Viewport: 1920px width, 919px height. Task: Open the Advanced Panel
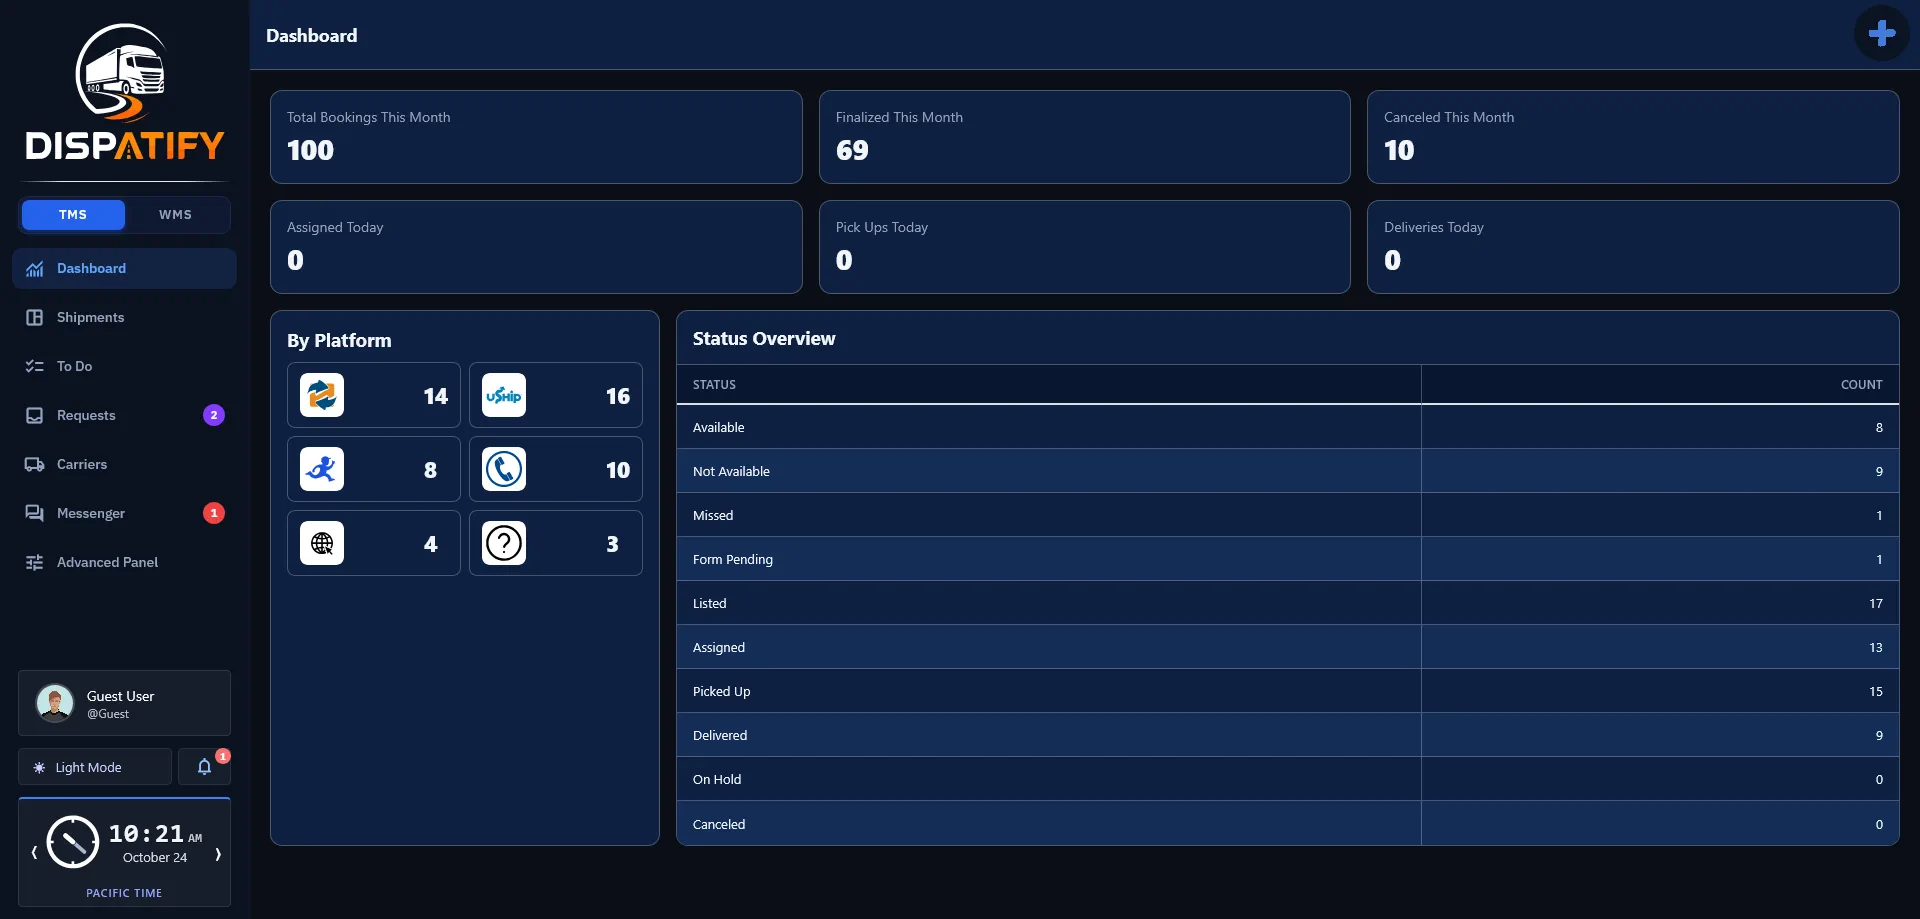124,563
